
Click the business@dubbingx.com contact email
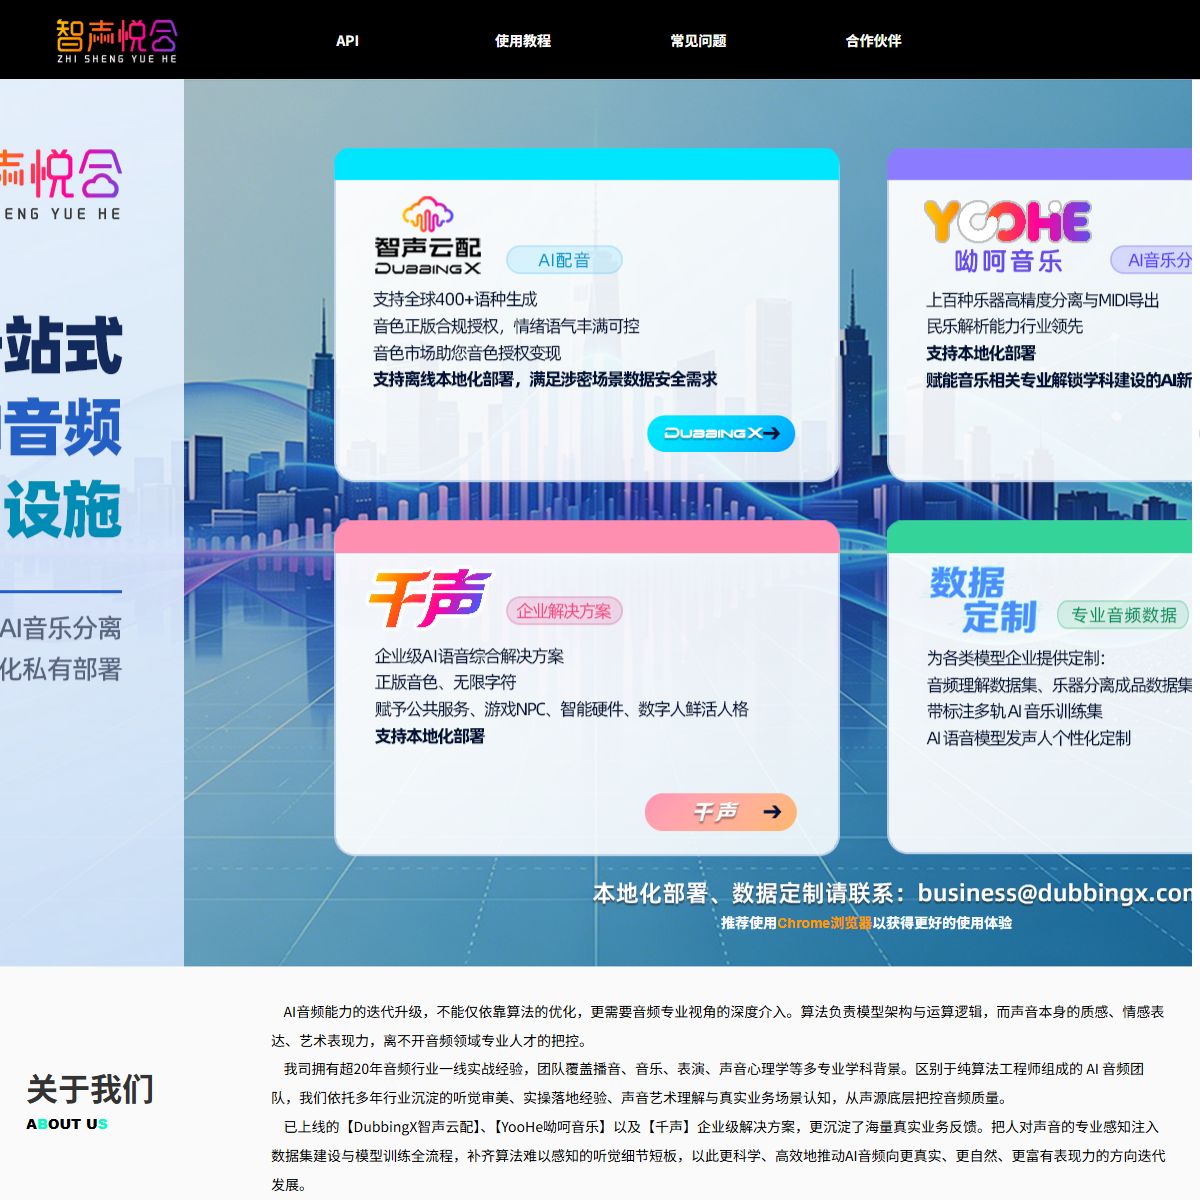pyautogui.click(x=1055, y=893)
